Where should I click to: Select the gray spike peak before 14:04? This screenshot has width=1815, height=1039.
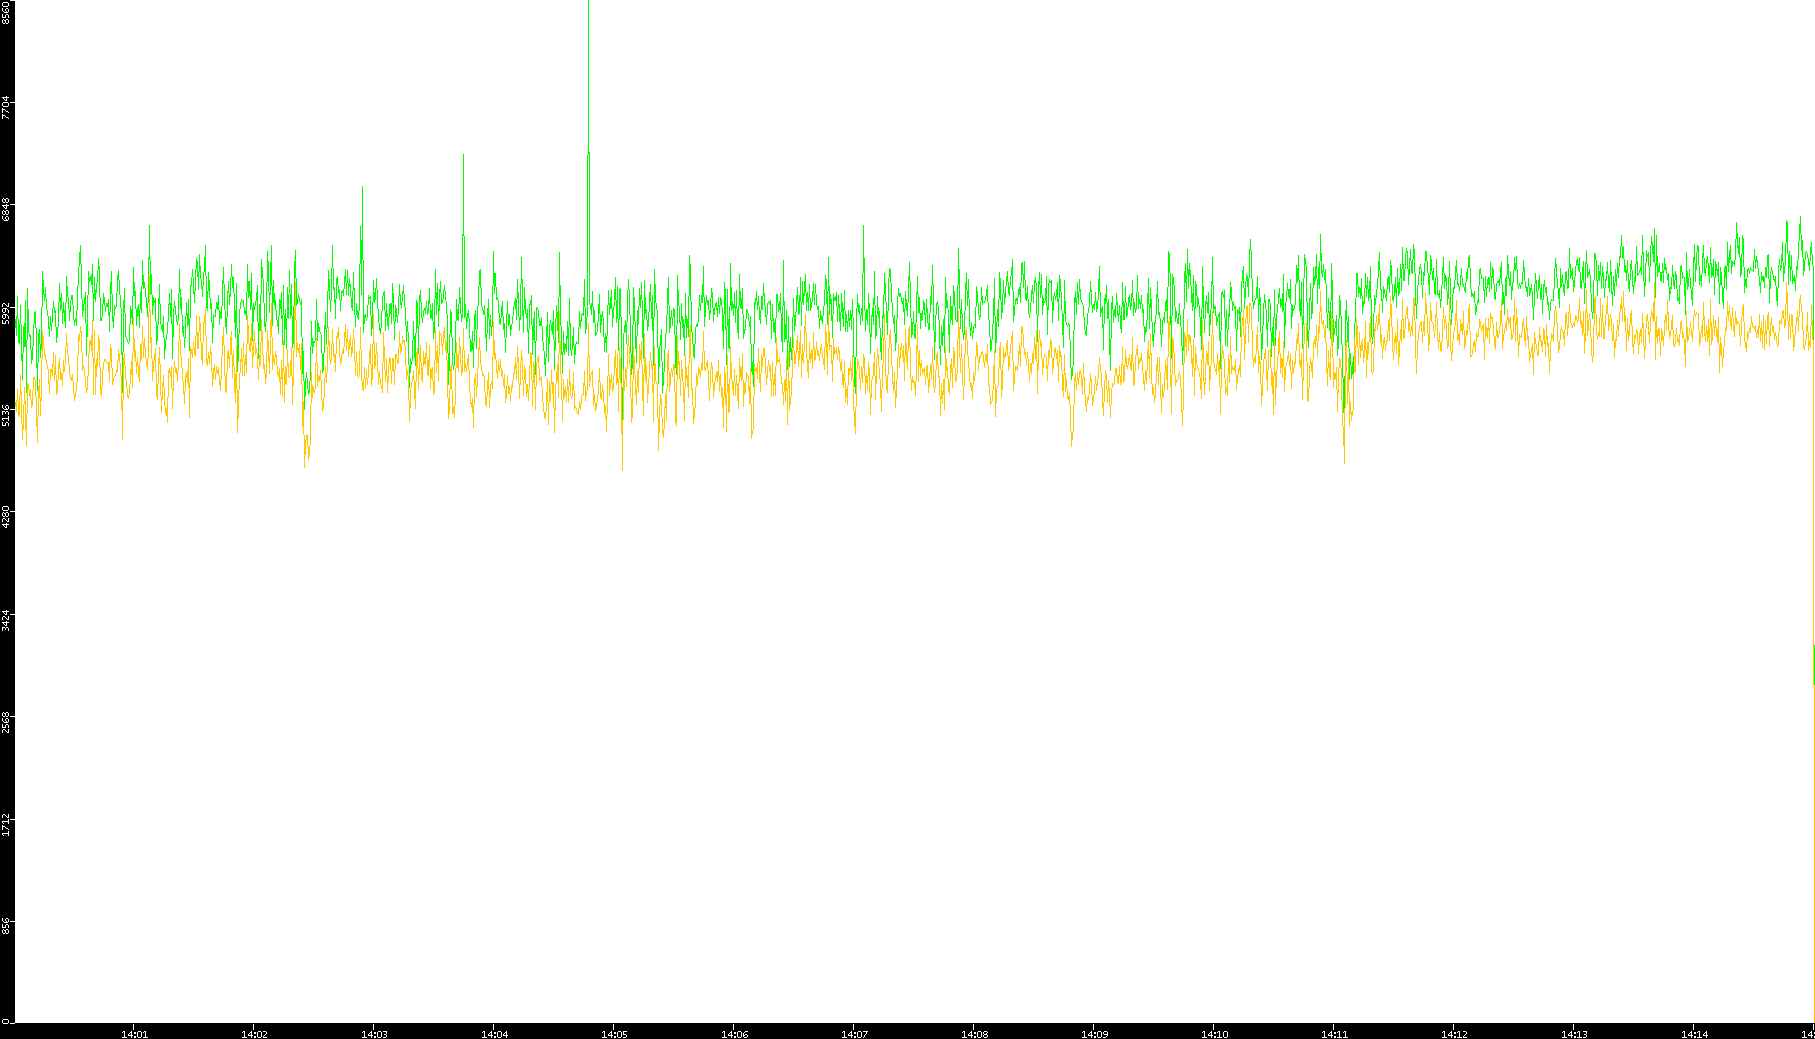[x=463, y=156]
